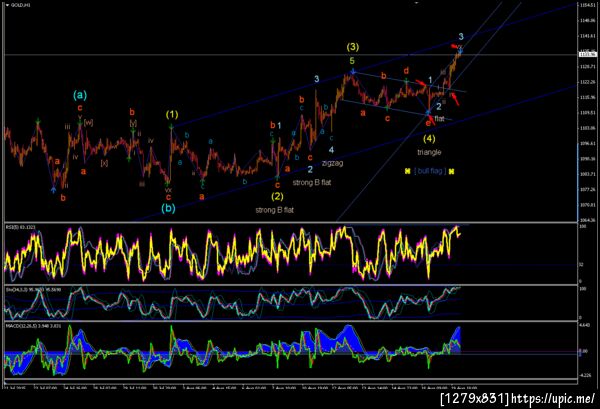
Task: Select 'strong B flat' label below wave (2)
Action: coord(274,210)
